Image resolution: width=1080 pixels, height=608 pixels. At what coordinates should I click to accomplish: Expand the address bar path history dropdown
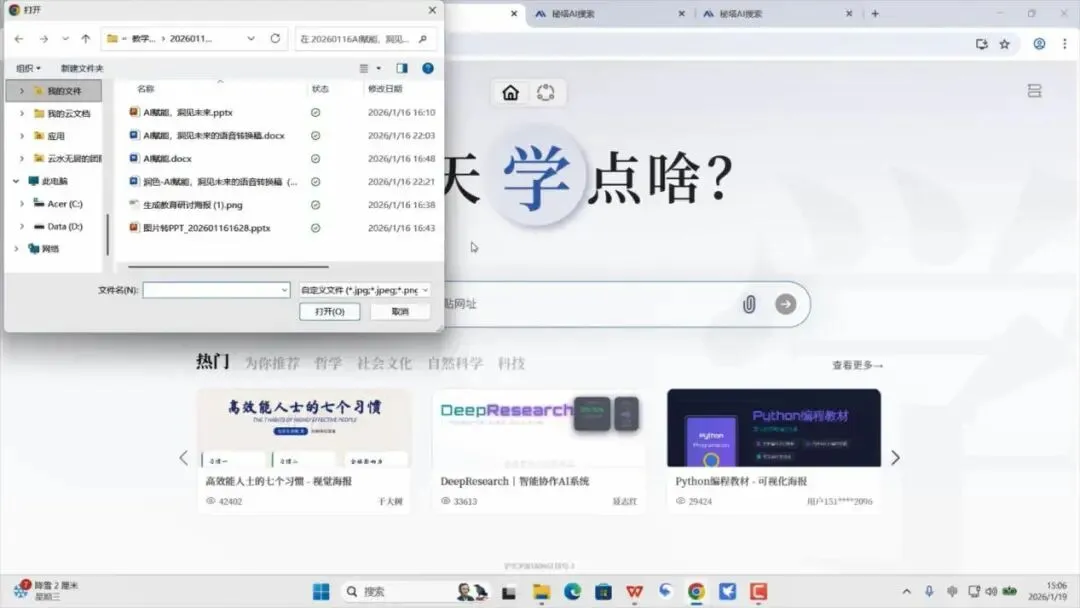pyautogui.click(x=251, y=39)
